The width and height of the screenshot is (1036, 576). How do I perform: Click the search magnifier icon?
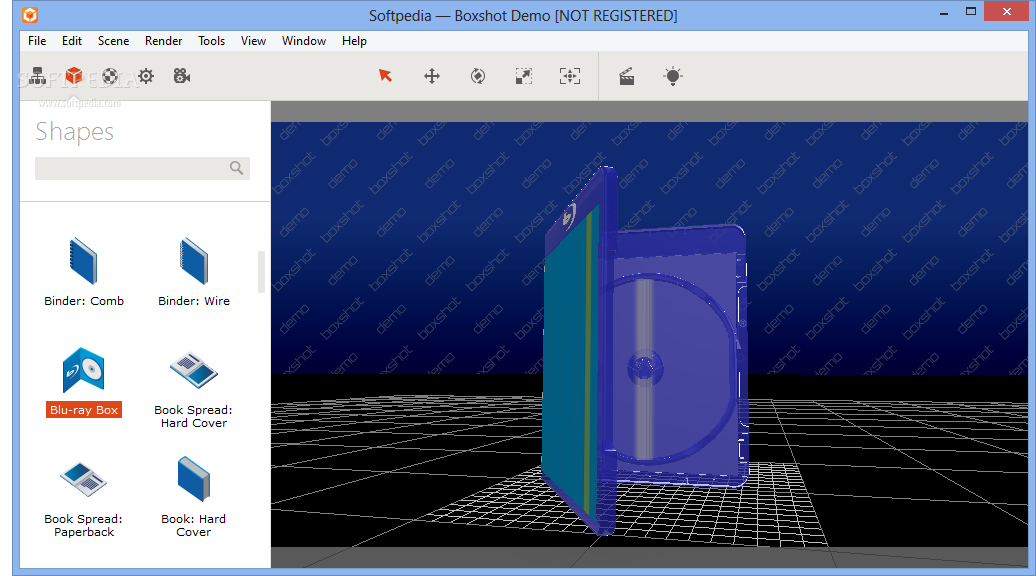[x=237, y=168]
